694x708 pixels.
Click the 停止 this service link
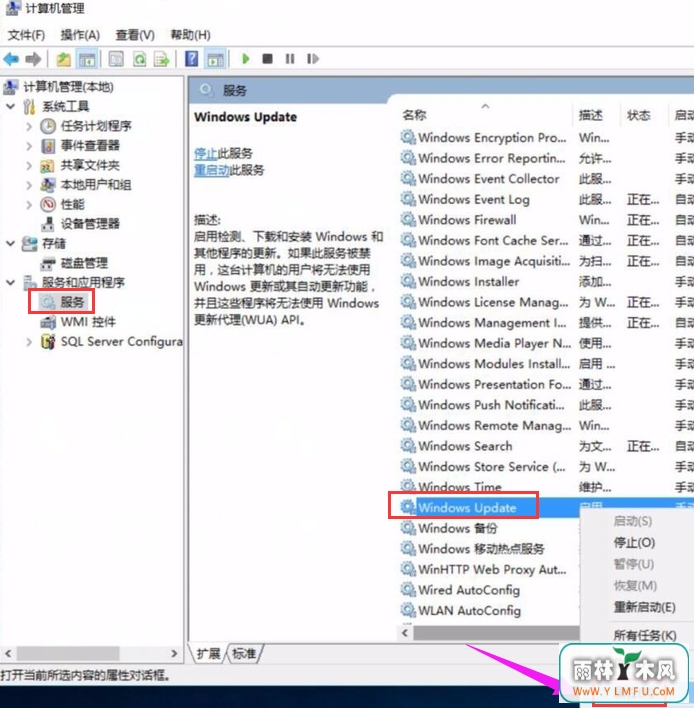(206, 154)
